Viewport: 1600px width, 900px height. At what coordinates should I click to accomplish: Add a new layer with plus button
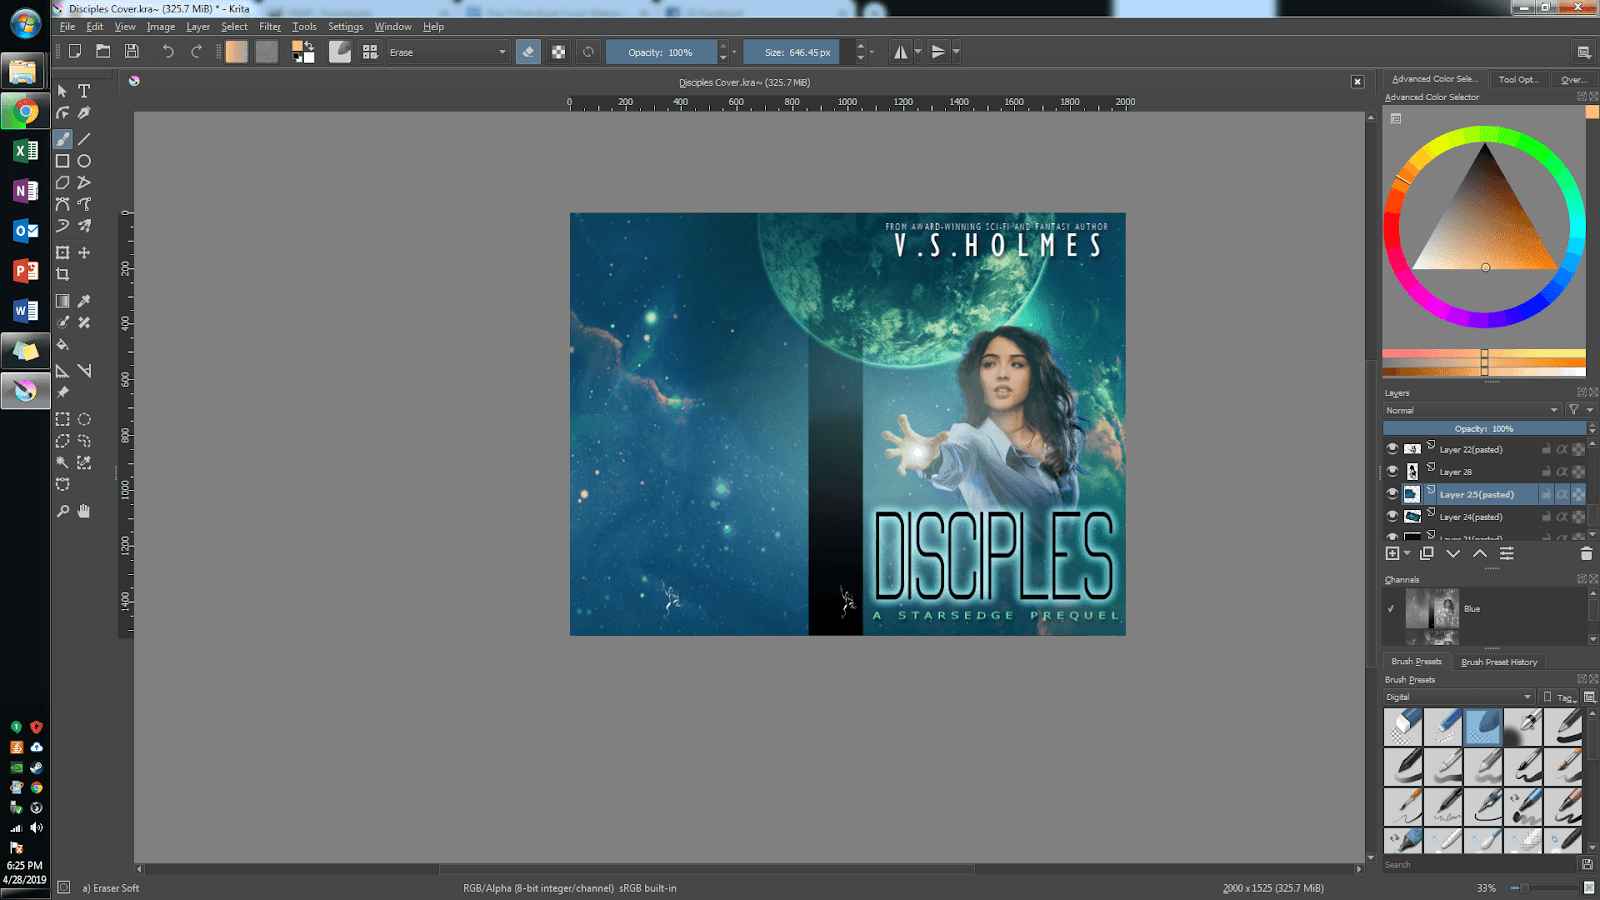(1392, 553)
